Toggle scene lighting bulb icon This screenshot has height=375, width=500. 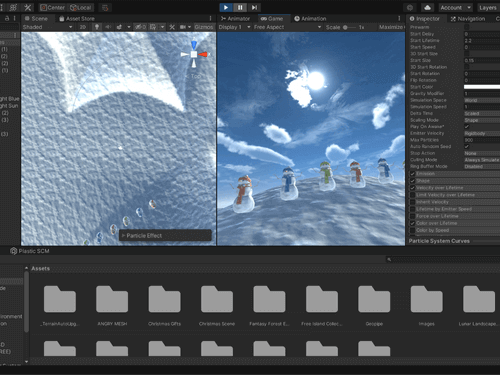point(97,27)
